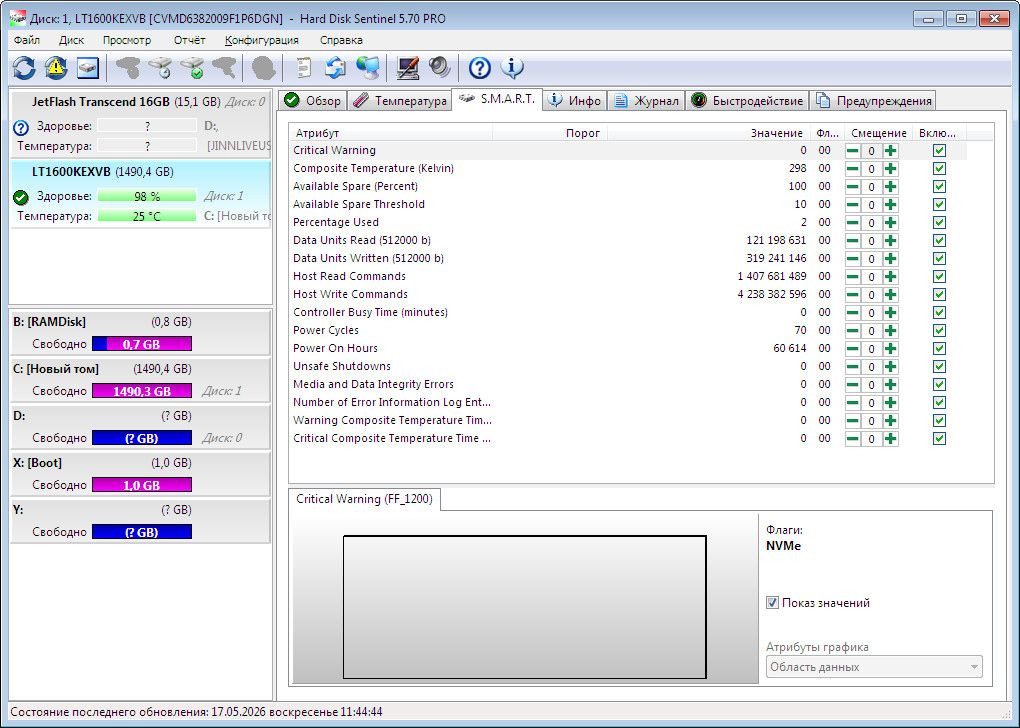Click the speaker sound toolbar icon
The width and height of the screenshot is (1020, 728).
pyautogui.click(x=440, y=68)
